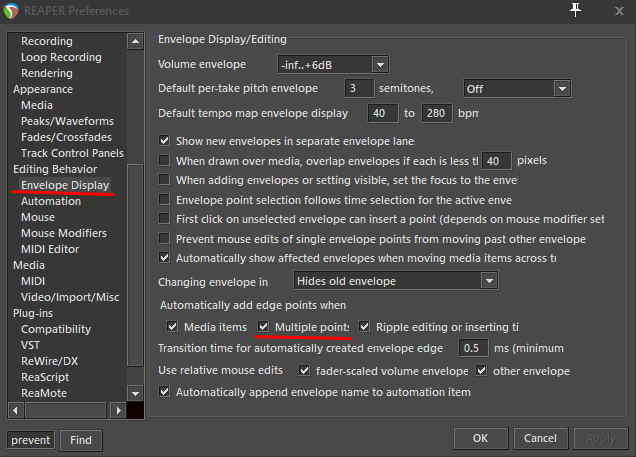636x457 pixels.
Task: Select MIDI under Media category
Action: coord(33,281)
